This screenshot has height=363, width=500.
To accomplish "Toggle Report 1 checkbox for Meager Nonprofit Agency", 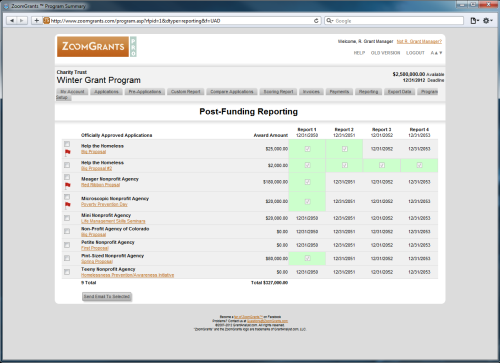I will pyautogui.click(x=307, y=182).
